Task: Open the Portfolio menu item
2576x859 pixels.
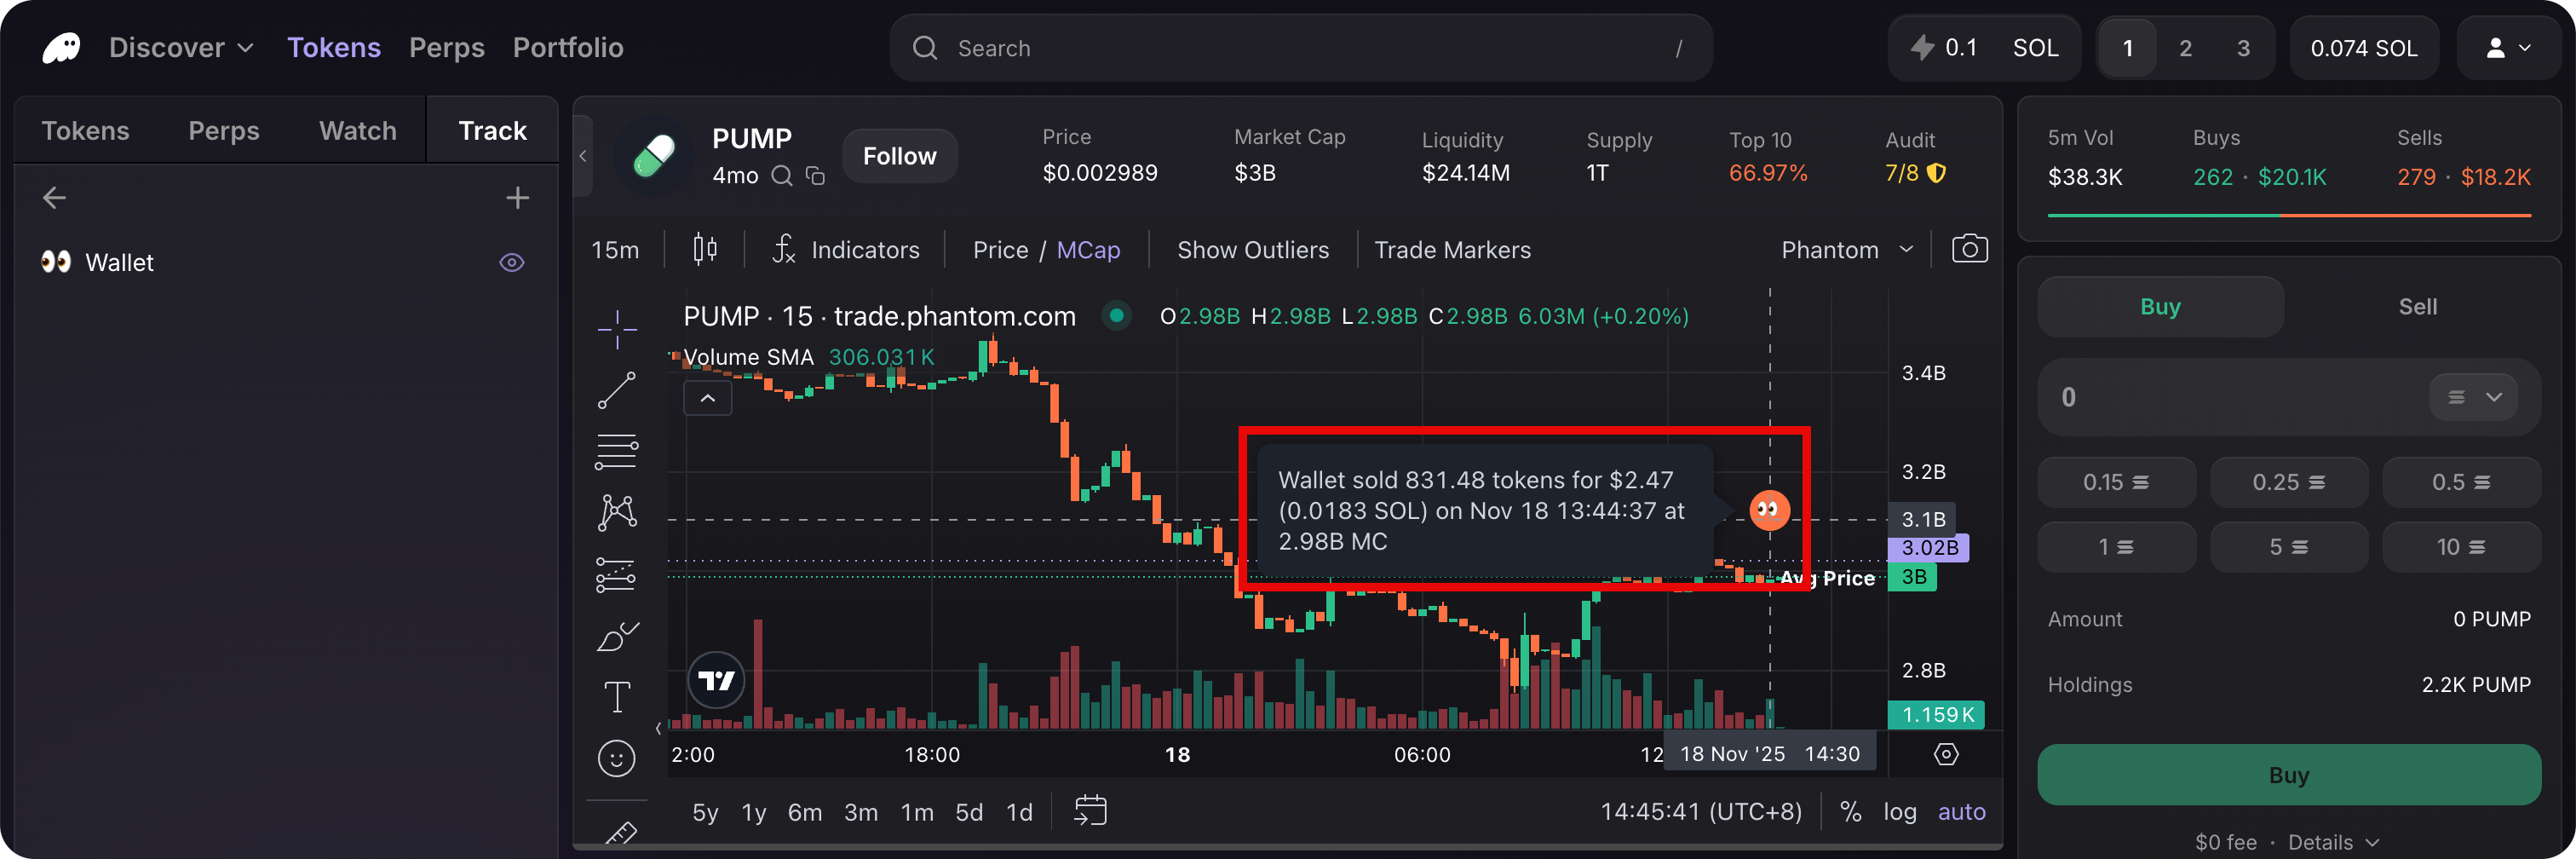Action: point(567,47)
